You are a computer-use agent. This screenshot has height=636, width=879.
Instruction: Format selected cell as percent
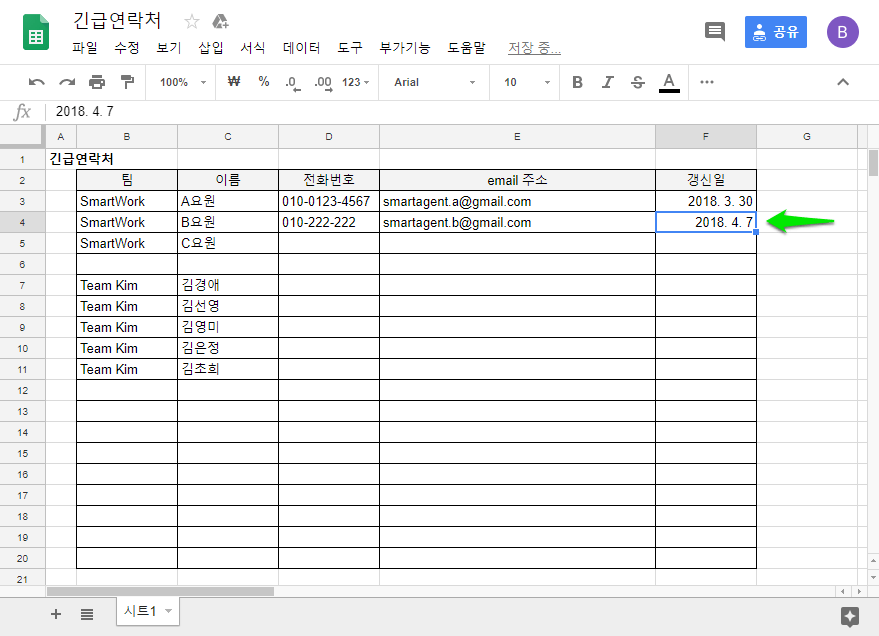263,82
